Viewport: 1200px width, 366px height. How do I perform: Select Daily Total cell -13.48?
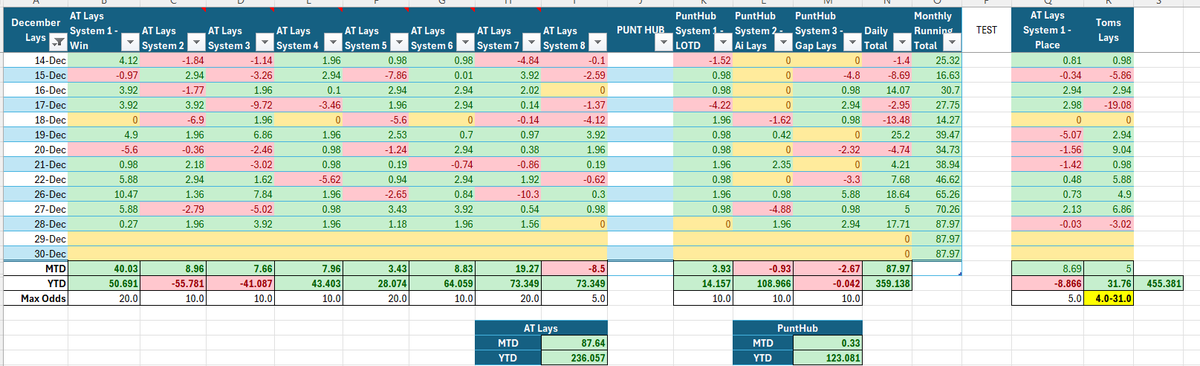coord(886,119)
